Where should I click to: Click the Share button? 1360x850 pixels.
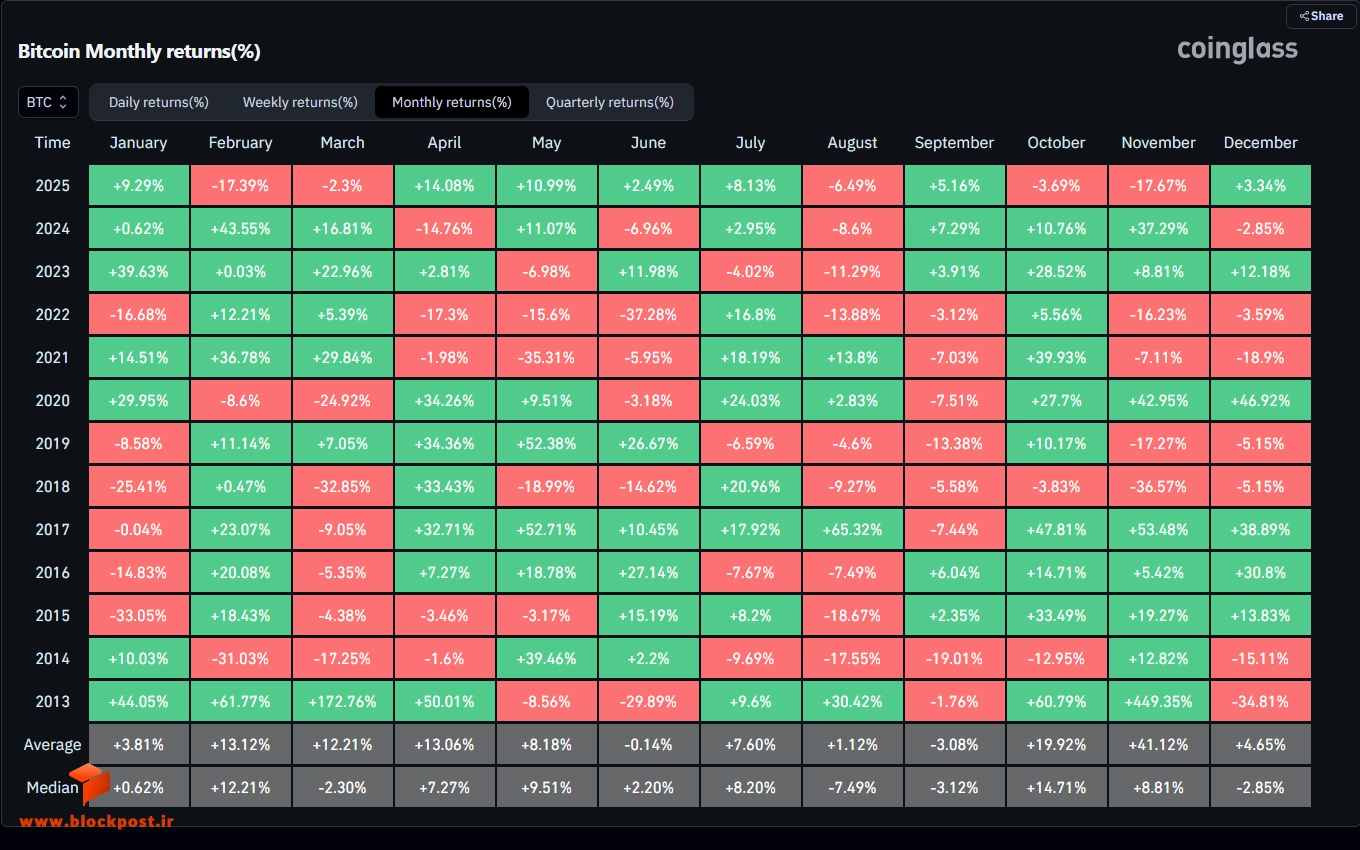coord(1321,16)
